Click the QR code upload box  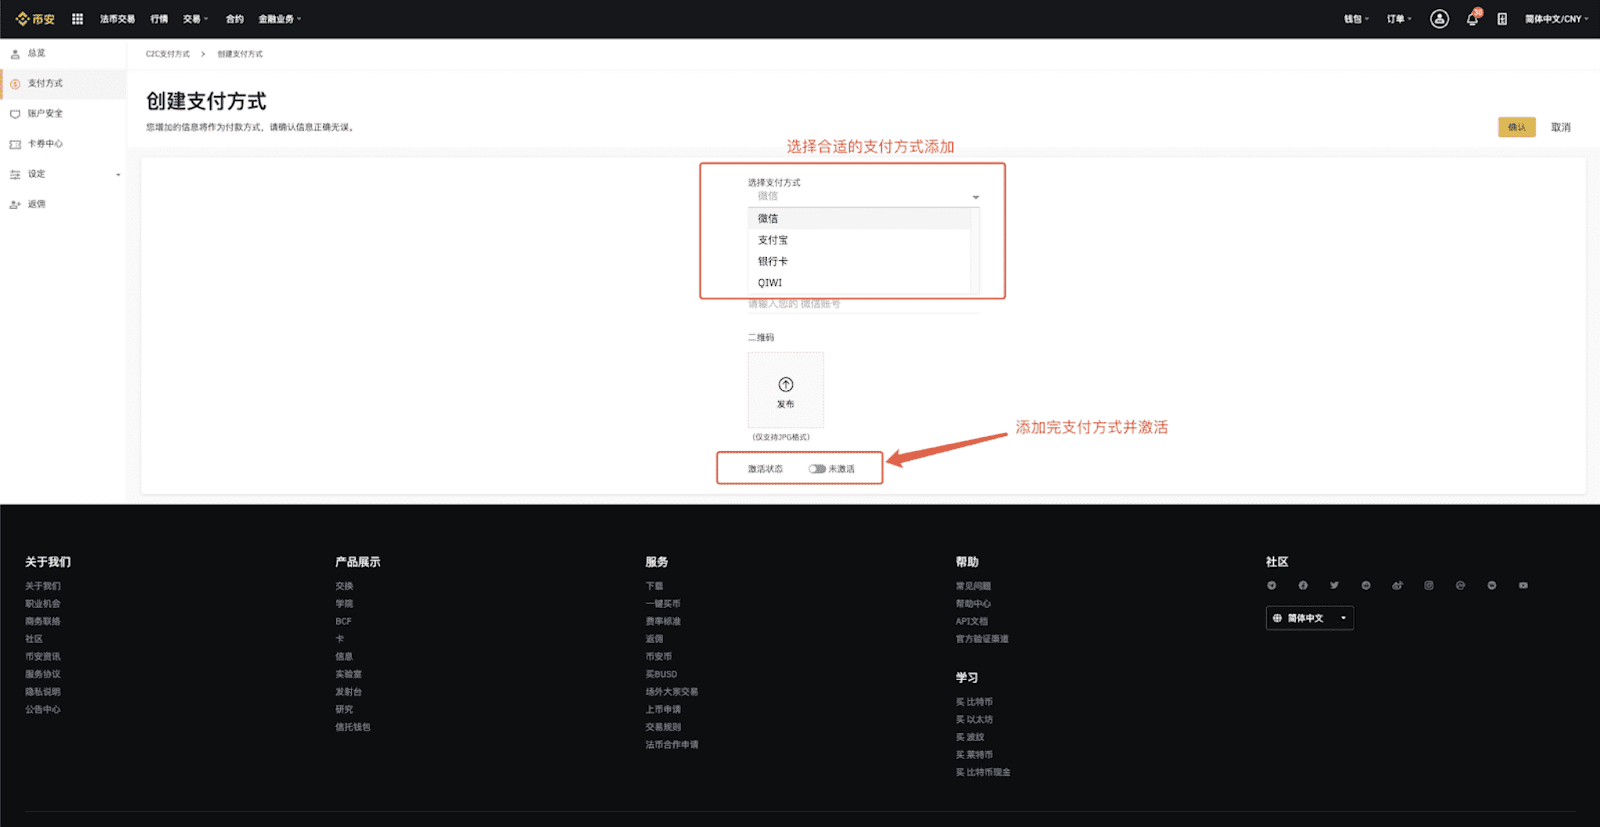[x=786, y=390]
